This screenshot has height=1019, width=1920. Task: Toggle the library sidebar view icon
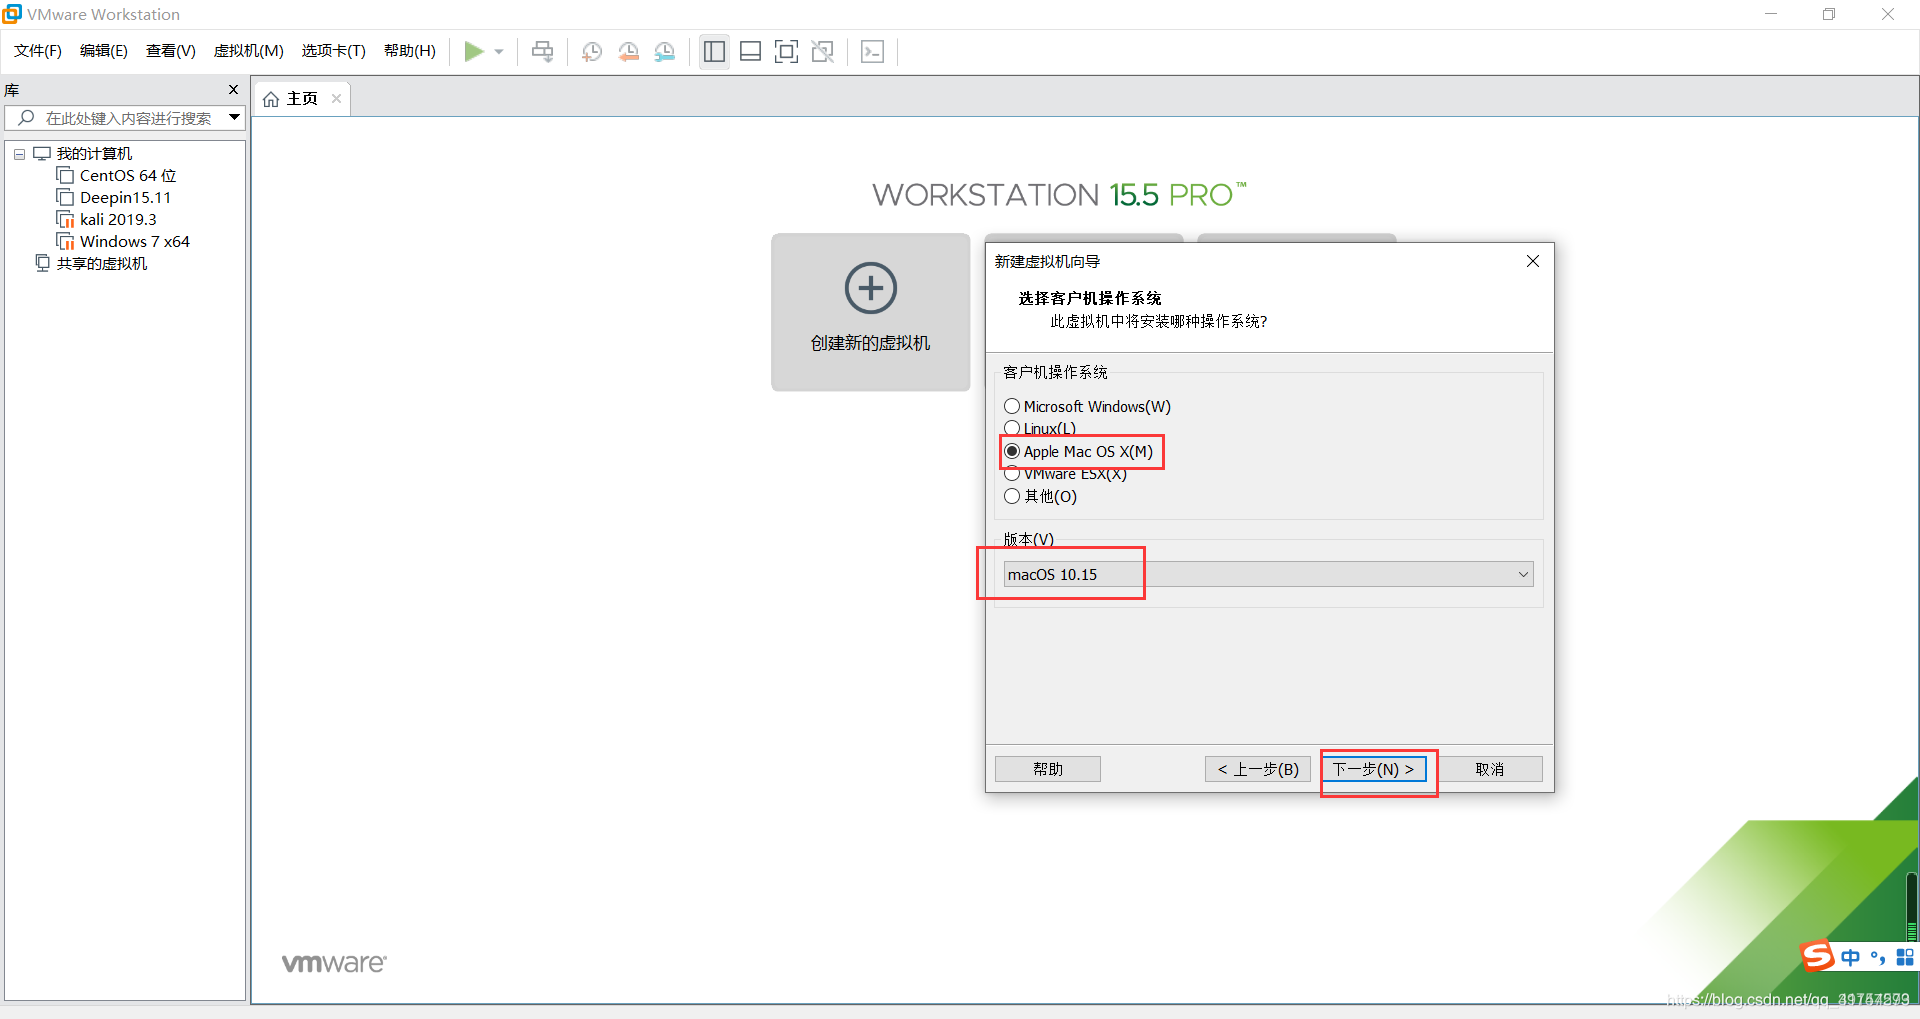coord(714,52)
